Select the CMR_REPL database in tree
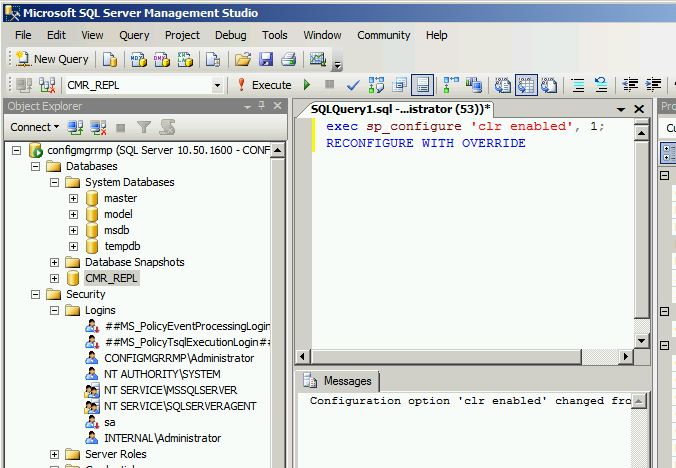This screenshot has width=676, height=468. pyautogui.click(x=110, y=278)
